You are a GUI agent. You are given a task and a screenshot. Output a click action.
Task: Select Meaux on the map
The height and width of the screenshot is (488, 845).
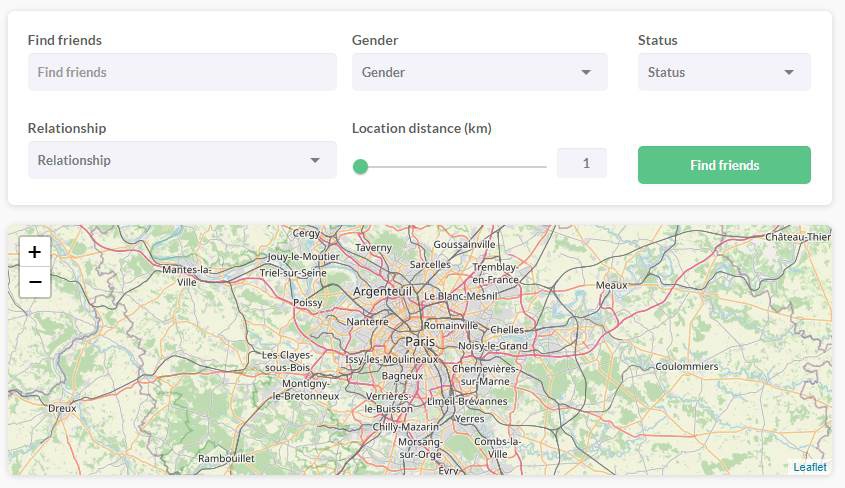(x=611, y=285)
